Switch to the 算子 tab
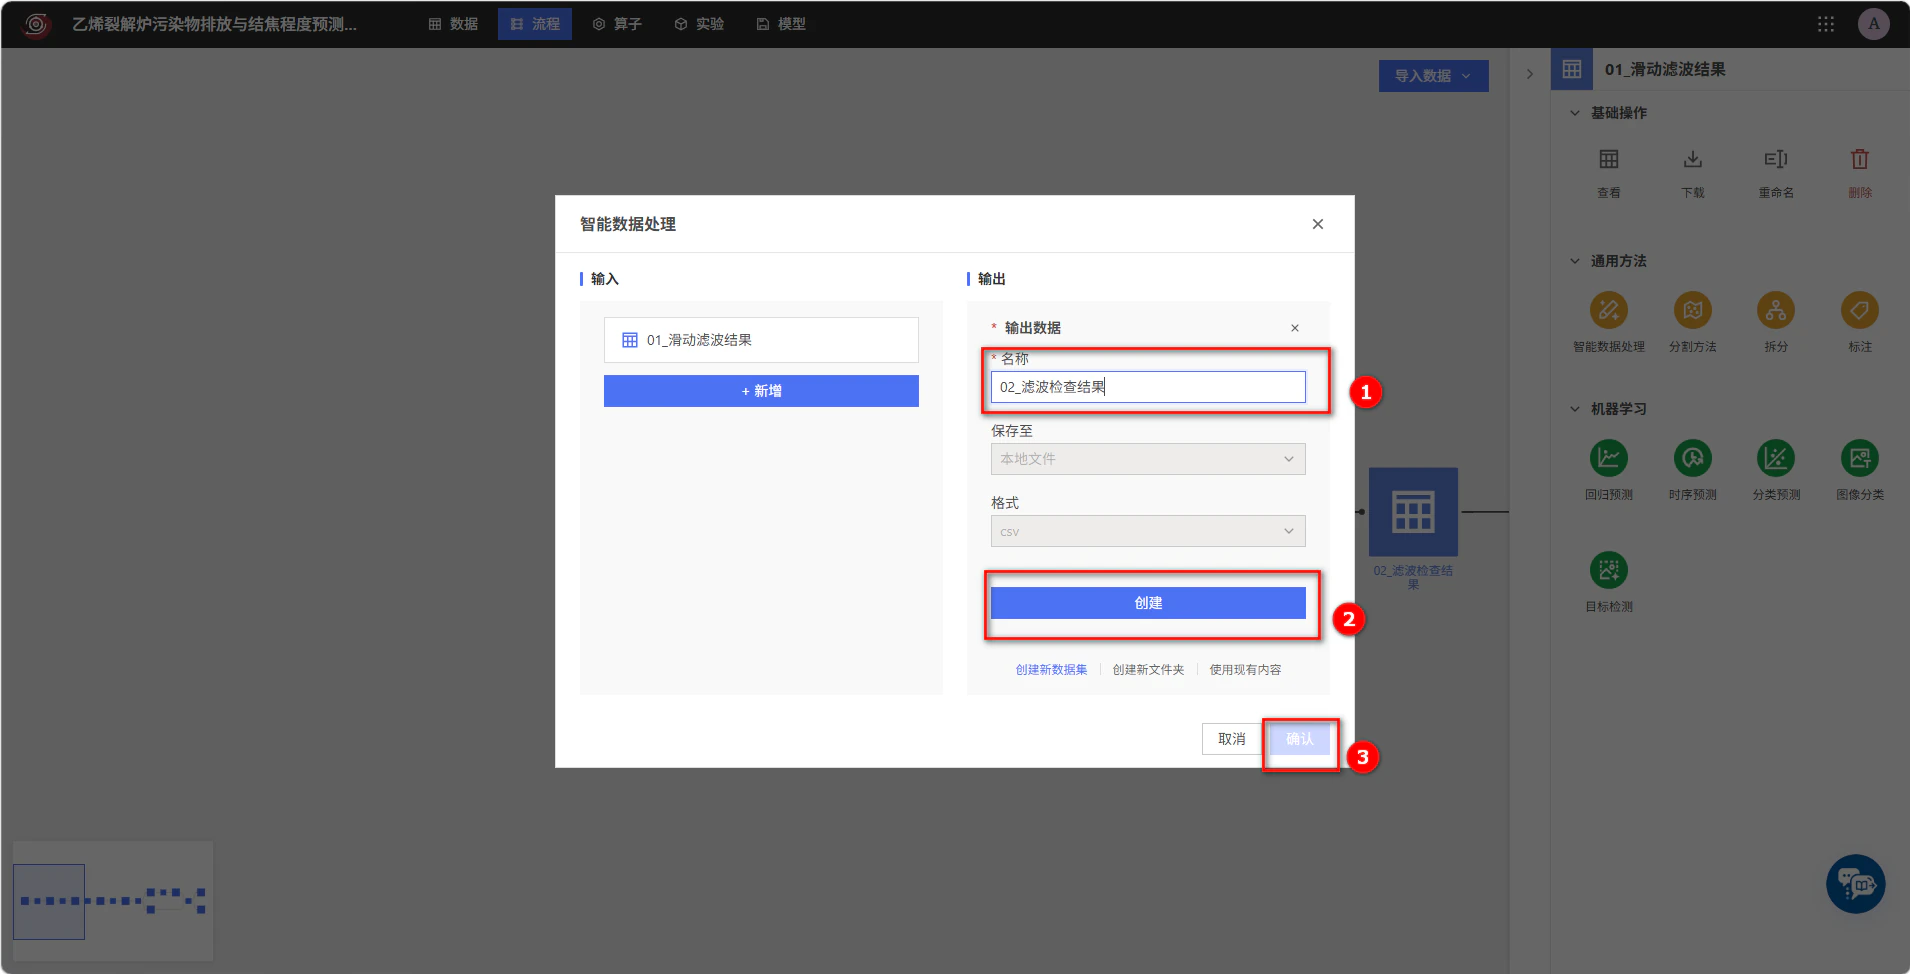Viewport: 1910px width, 974px height. 617,24
